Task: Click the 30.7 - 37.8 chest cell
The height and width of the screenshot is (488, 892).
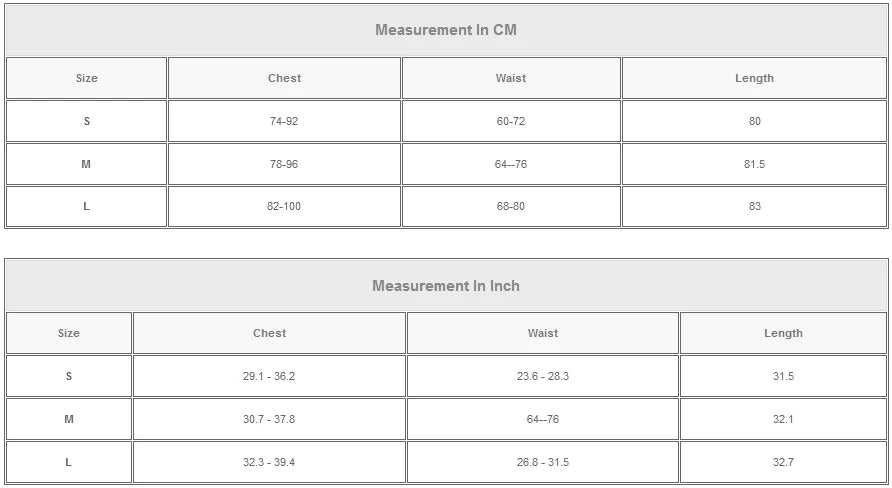Action: point(269,419)
